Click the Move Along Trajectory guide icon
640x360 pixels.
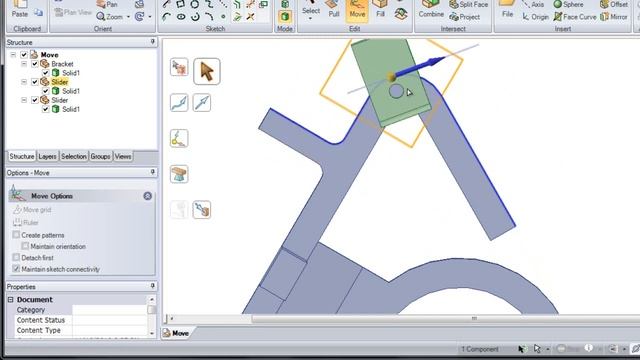[179, 102]
